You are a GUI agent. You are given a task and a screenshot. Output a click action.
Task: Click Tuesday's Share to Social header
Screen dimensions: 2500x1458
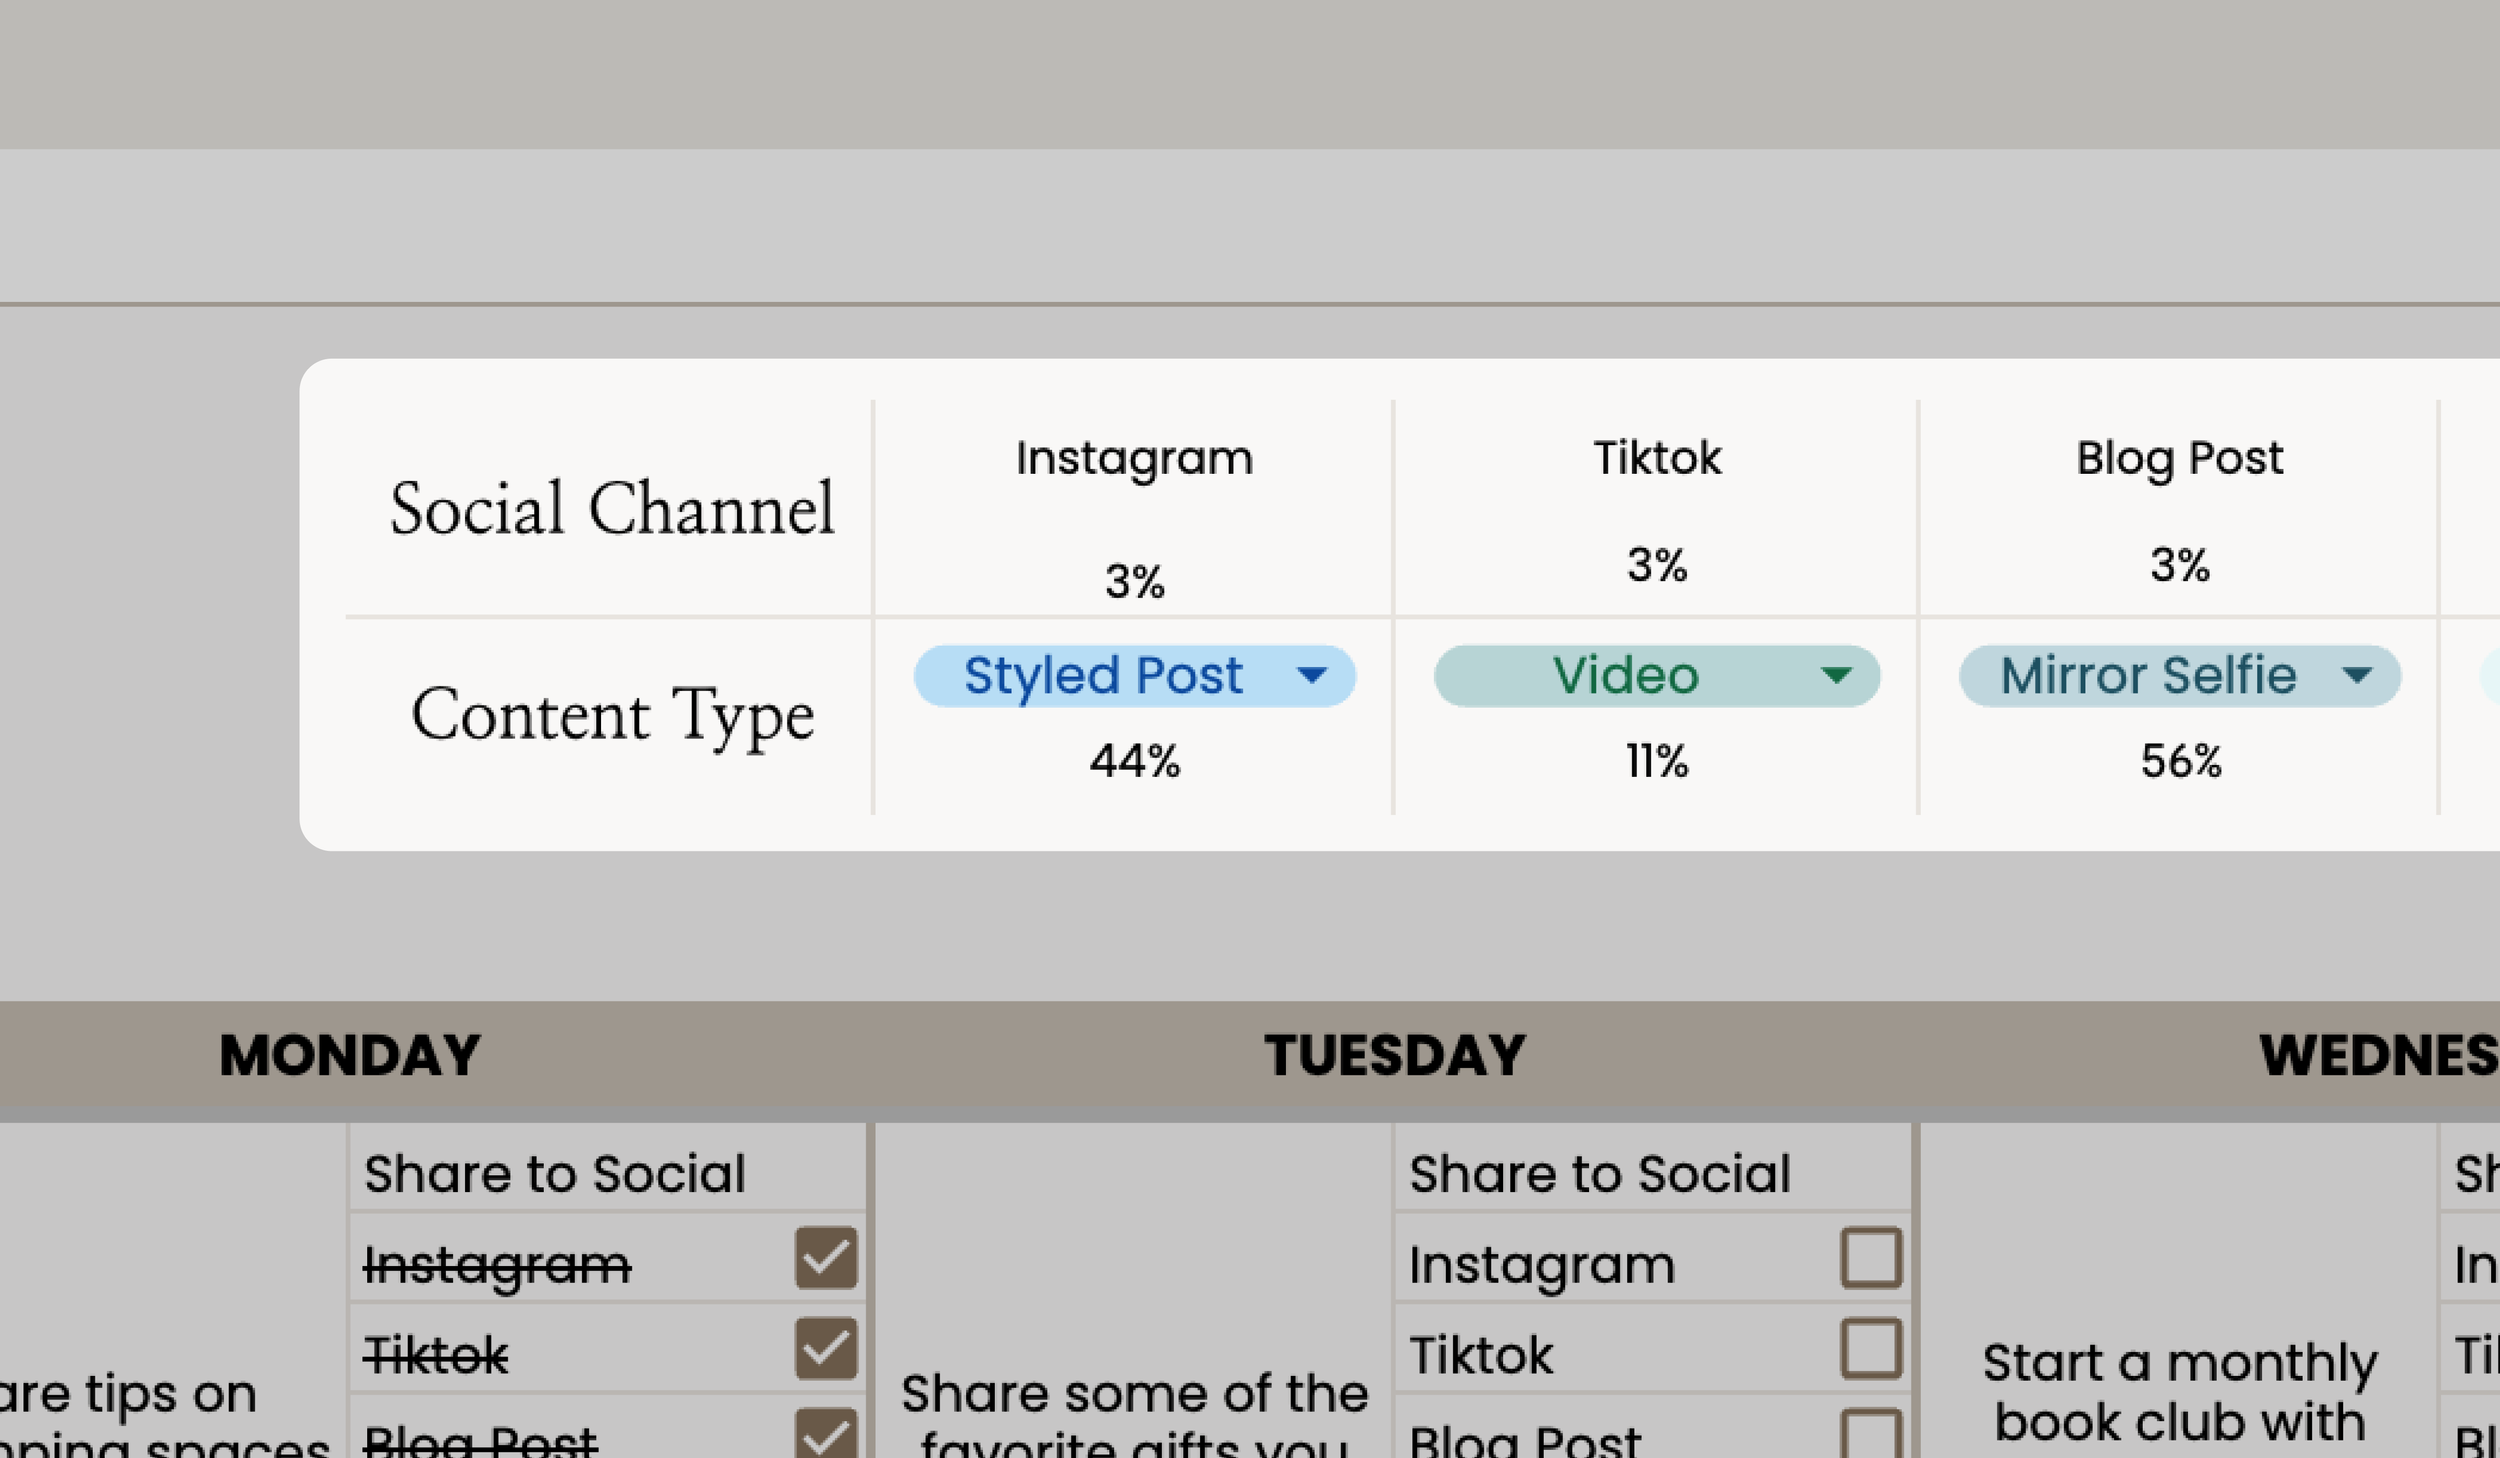tap(1599, 1174)
